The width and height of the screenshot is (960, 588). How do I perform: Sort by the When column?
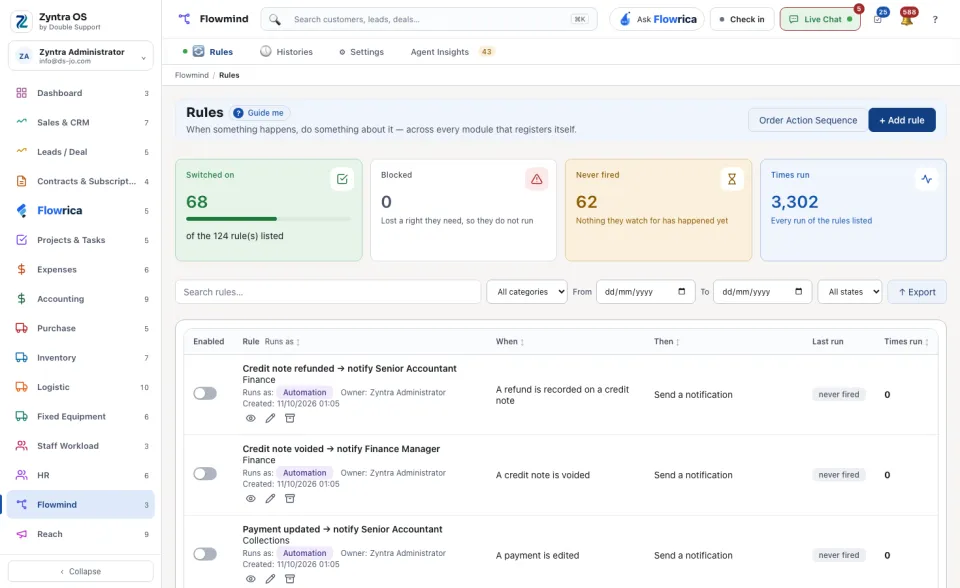pyautogui.click(x=509, y=342)
